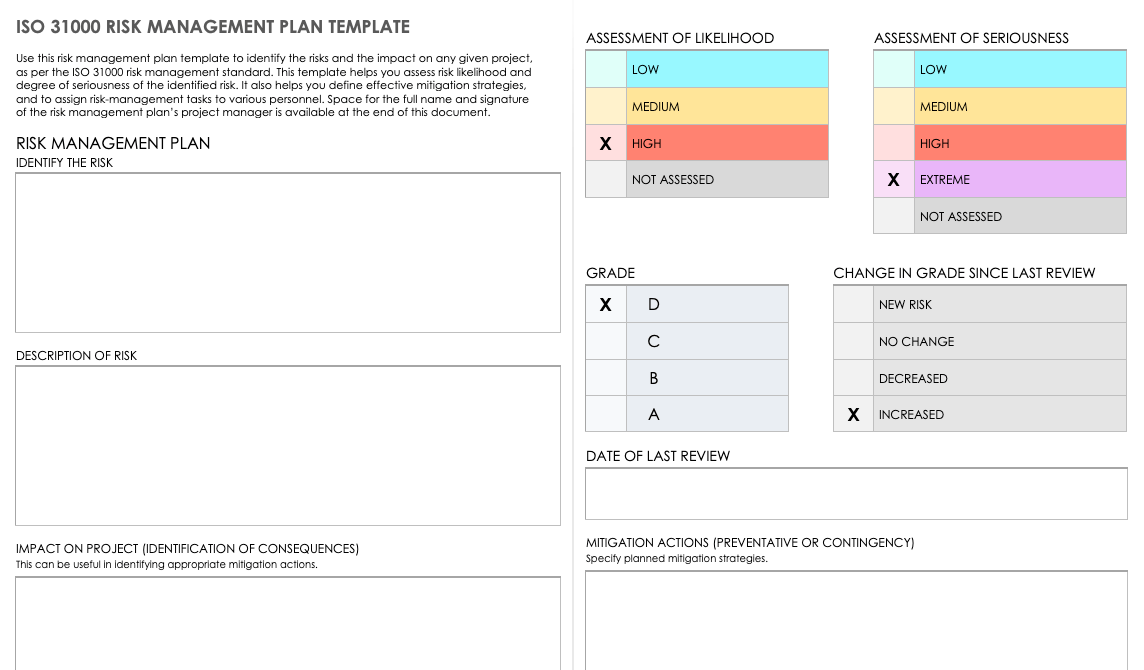The height and width of the screenshot is (670, 1144).
Task: Click the Impact on Project text box
Action: [x=288, y=622]
